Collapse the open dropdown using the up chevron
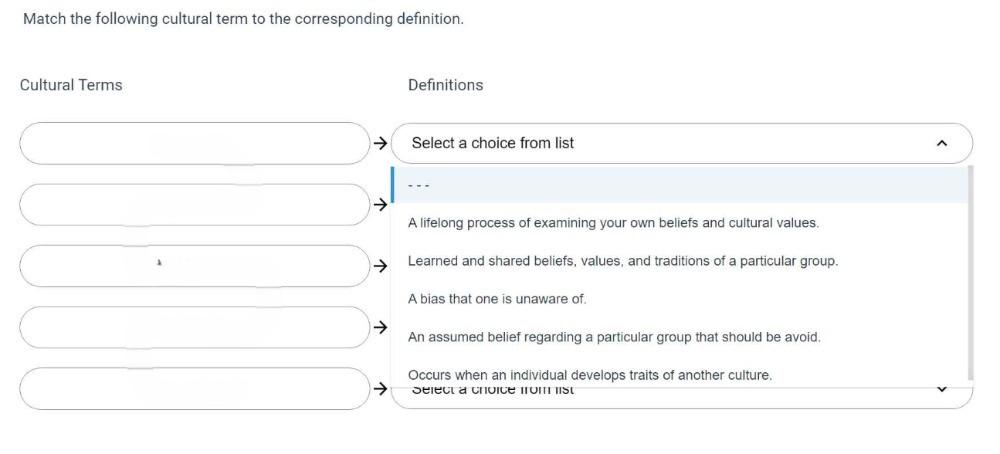The width and height of the screenshot is (1000, 454). tap(941, 143)
